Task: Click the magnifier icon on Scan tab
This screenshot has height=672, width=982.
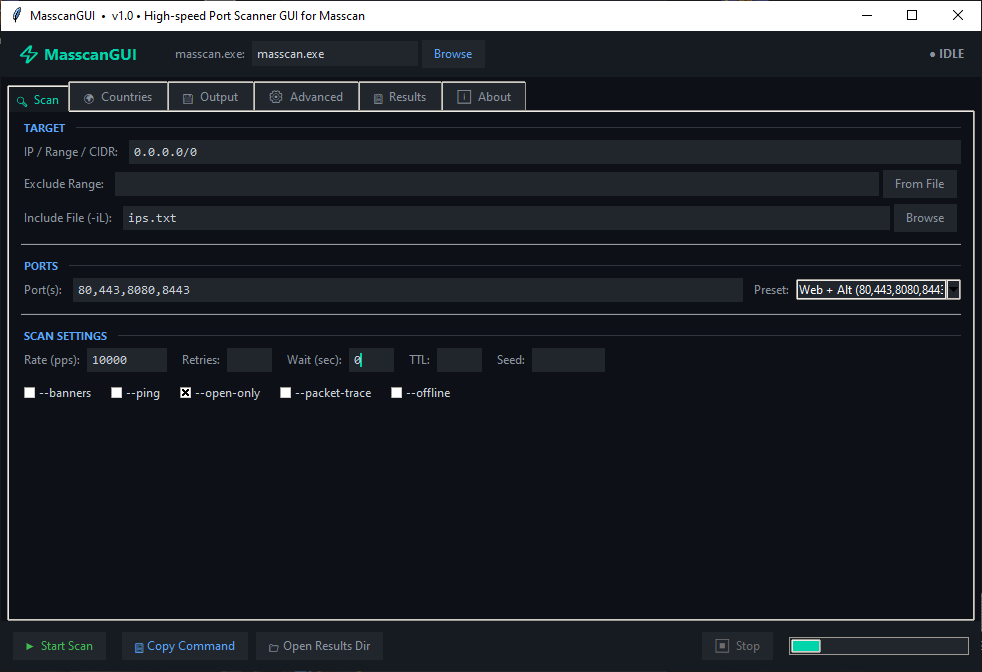Action: (x=22, y=101)
